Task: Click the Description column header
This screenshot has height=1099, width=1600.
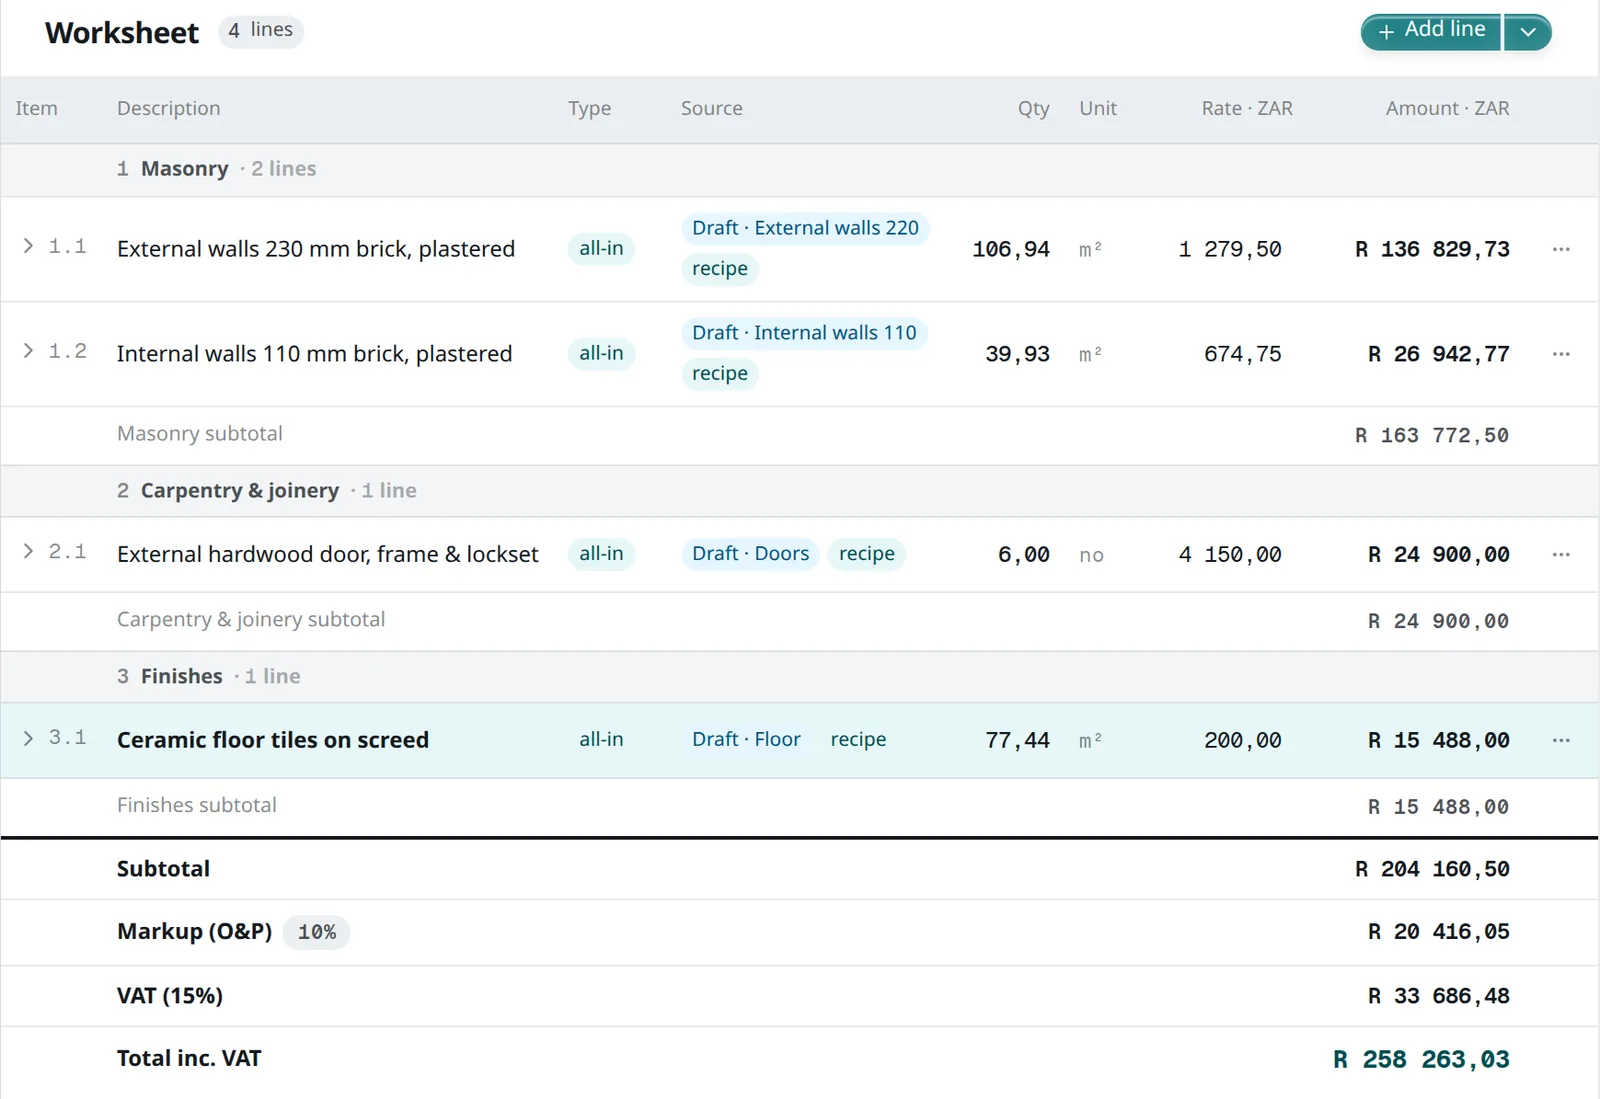Action: [x=168, y=108]
